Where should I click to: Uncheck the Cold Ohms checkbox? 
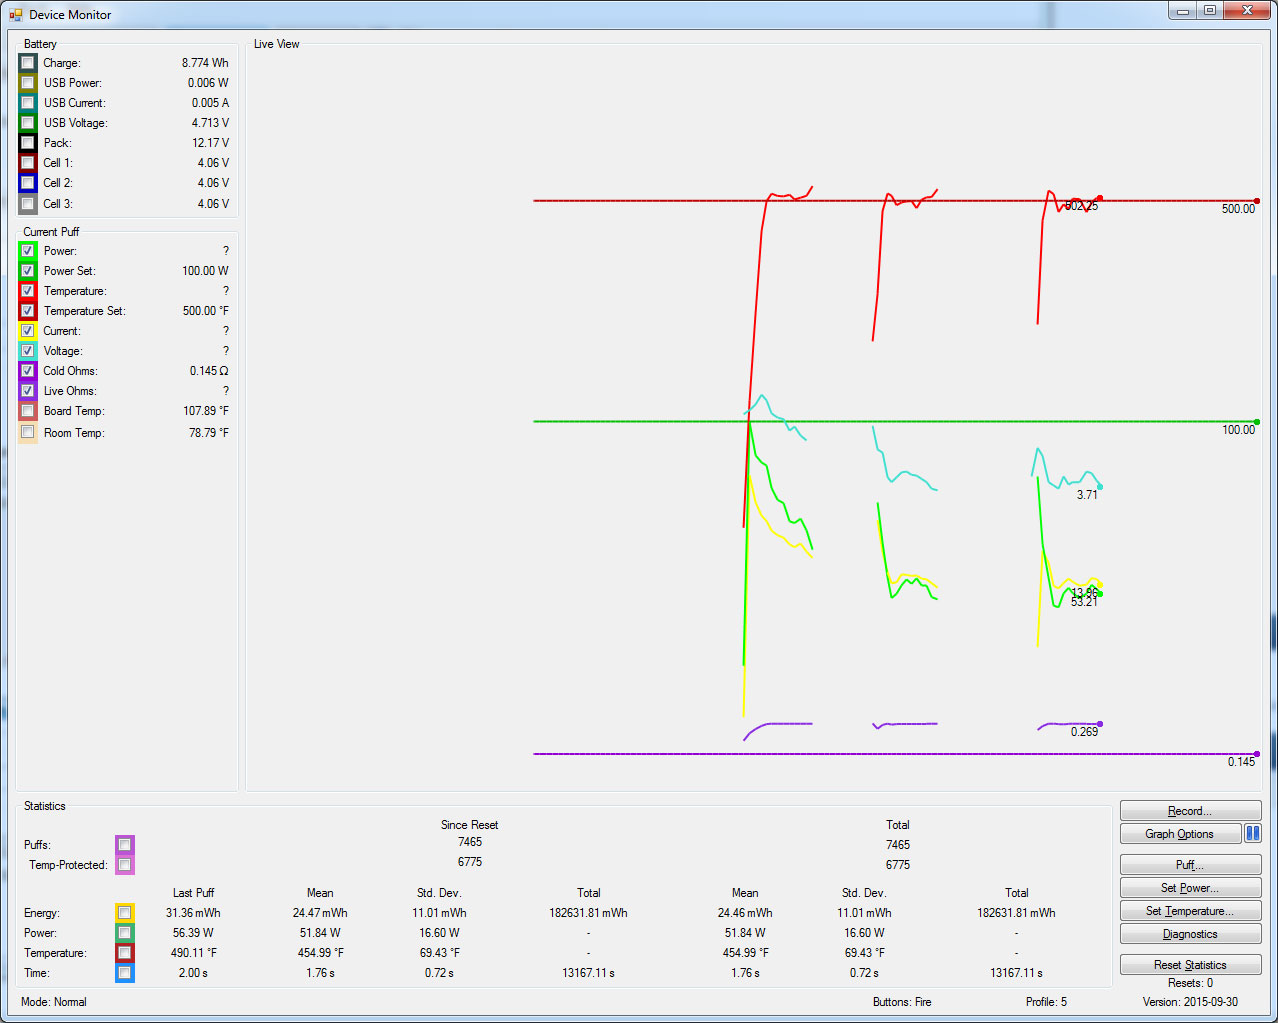point(28,371)
